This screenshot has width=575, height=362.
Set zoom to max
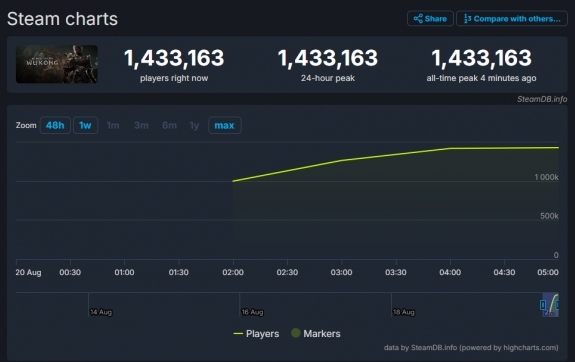224,125
